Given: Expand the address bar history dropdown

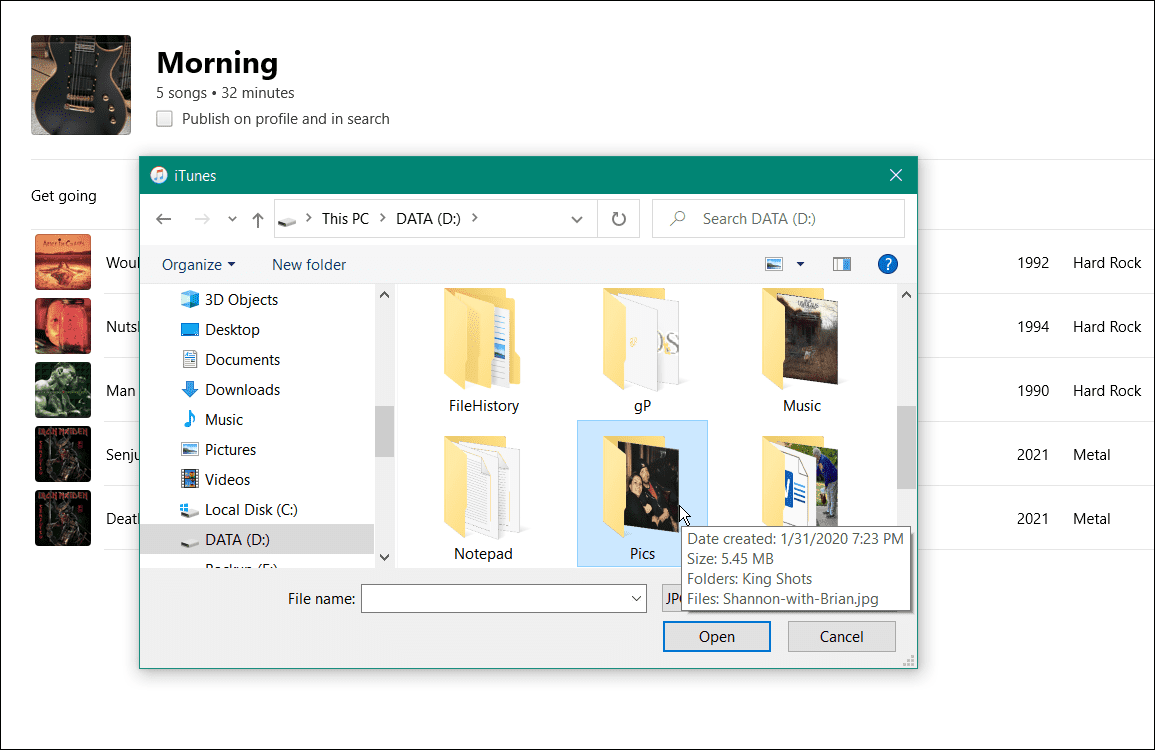Looking at the screenshot, I should (577, 219).
